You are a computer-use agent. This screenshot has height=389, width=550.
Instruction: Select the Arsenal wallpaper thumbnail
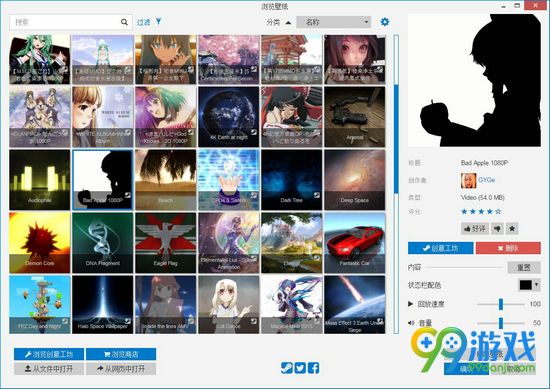pos(355,117)
